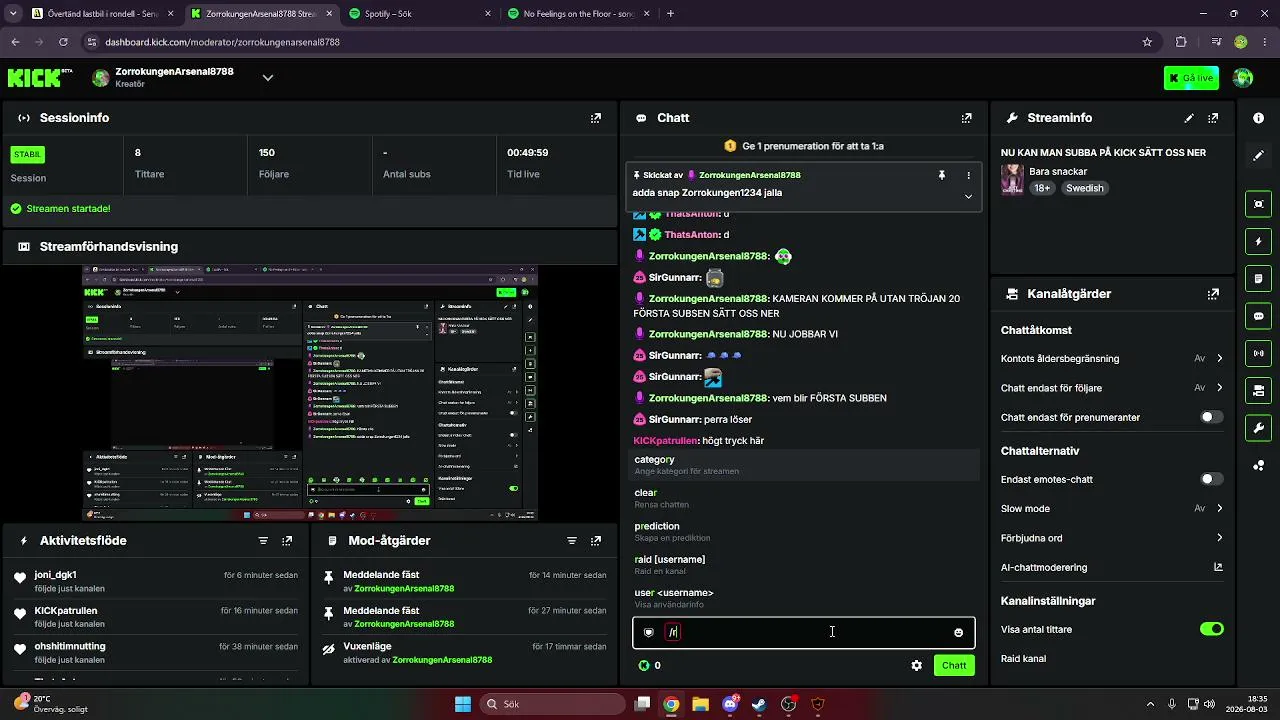
Task: Toggle the session info broadcast sidebar icon
Action: 1258,353
